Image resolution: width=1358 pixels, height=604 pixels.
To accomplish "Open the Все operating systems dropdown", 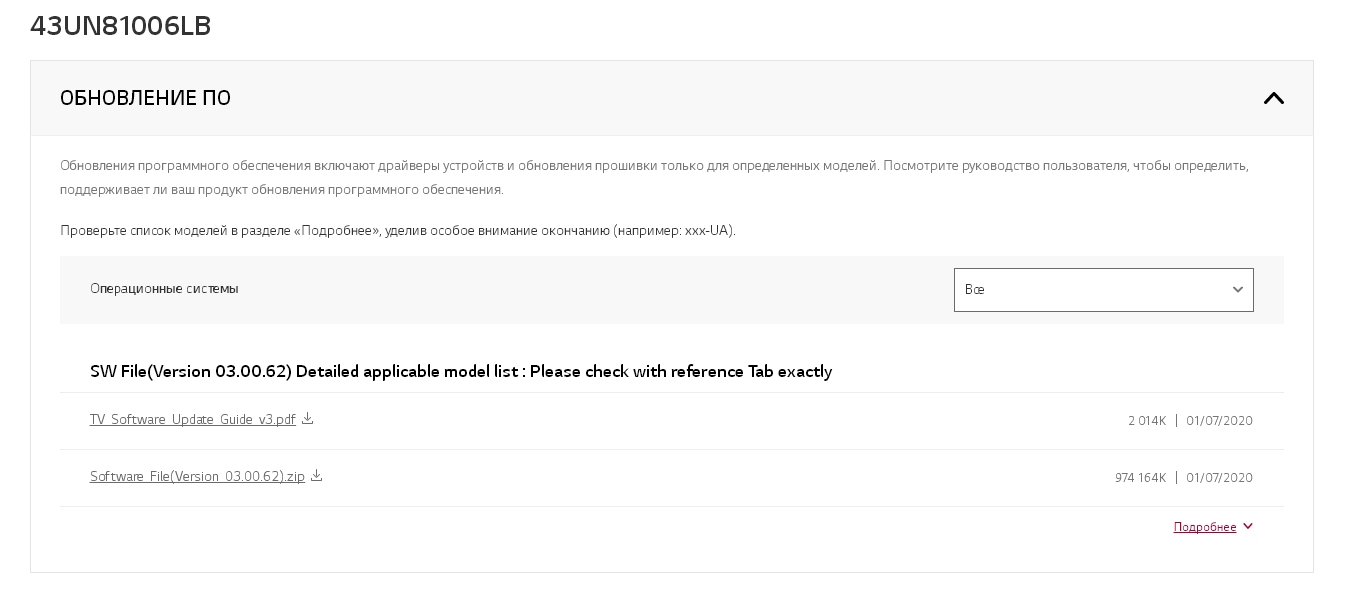I will pyautogui.click(x=1102, y=290).
